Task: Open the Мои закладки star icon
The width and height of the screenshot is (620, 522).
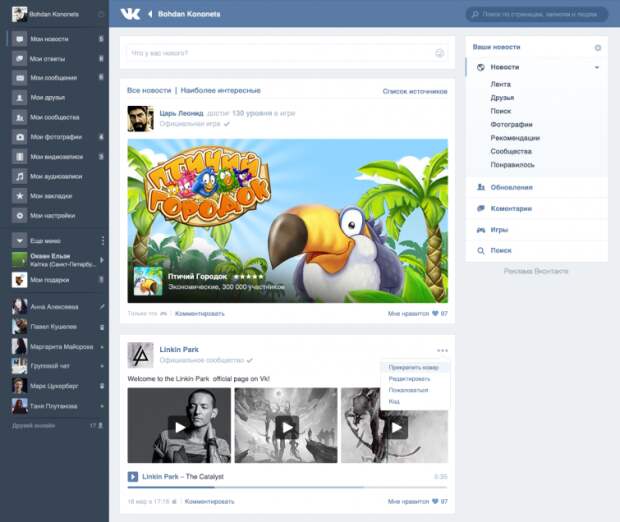Action: pyautogui.click(x=19, y=196)
